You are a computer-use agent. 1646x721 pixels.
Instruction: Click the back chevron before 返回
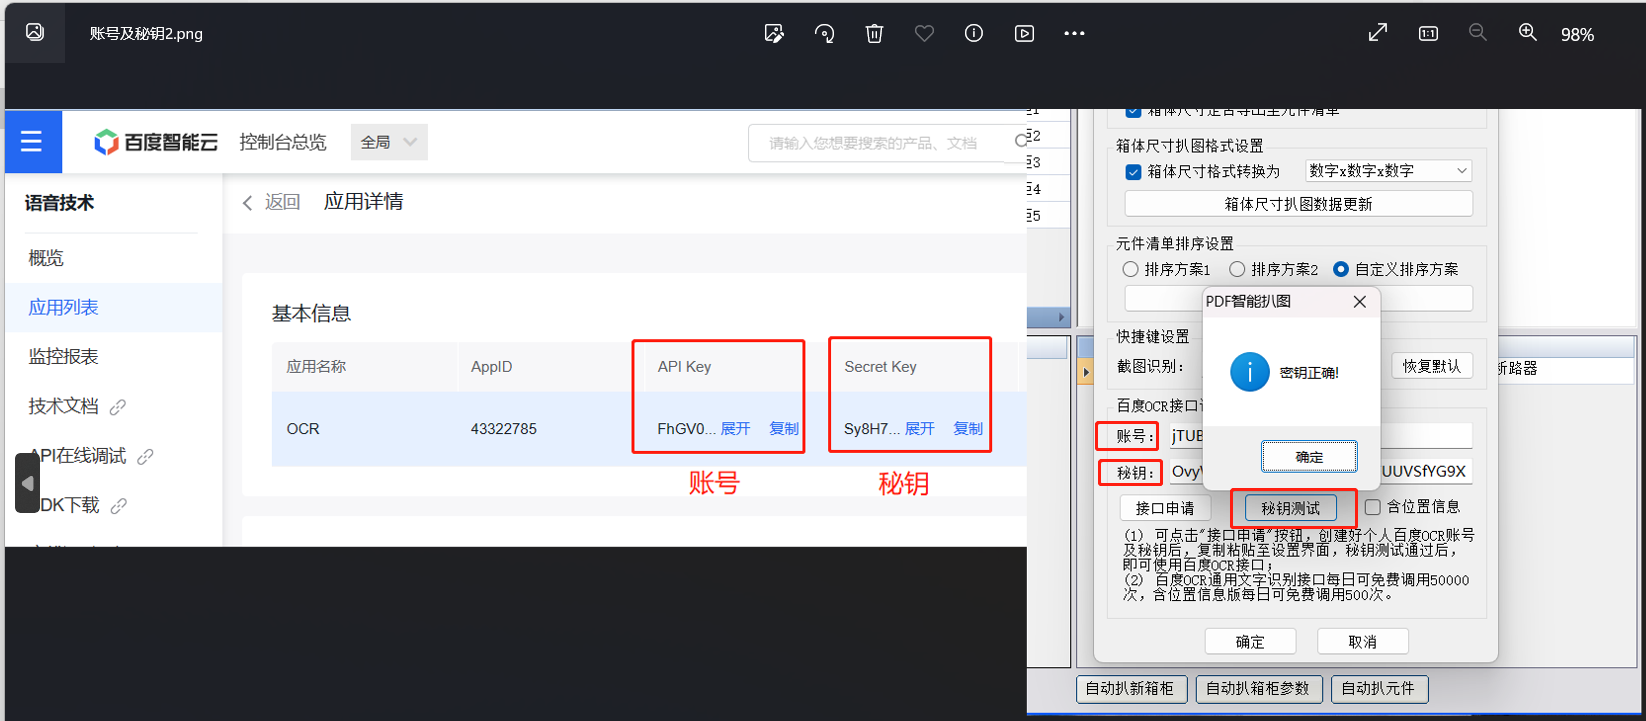click(247, 203)
